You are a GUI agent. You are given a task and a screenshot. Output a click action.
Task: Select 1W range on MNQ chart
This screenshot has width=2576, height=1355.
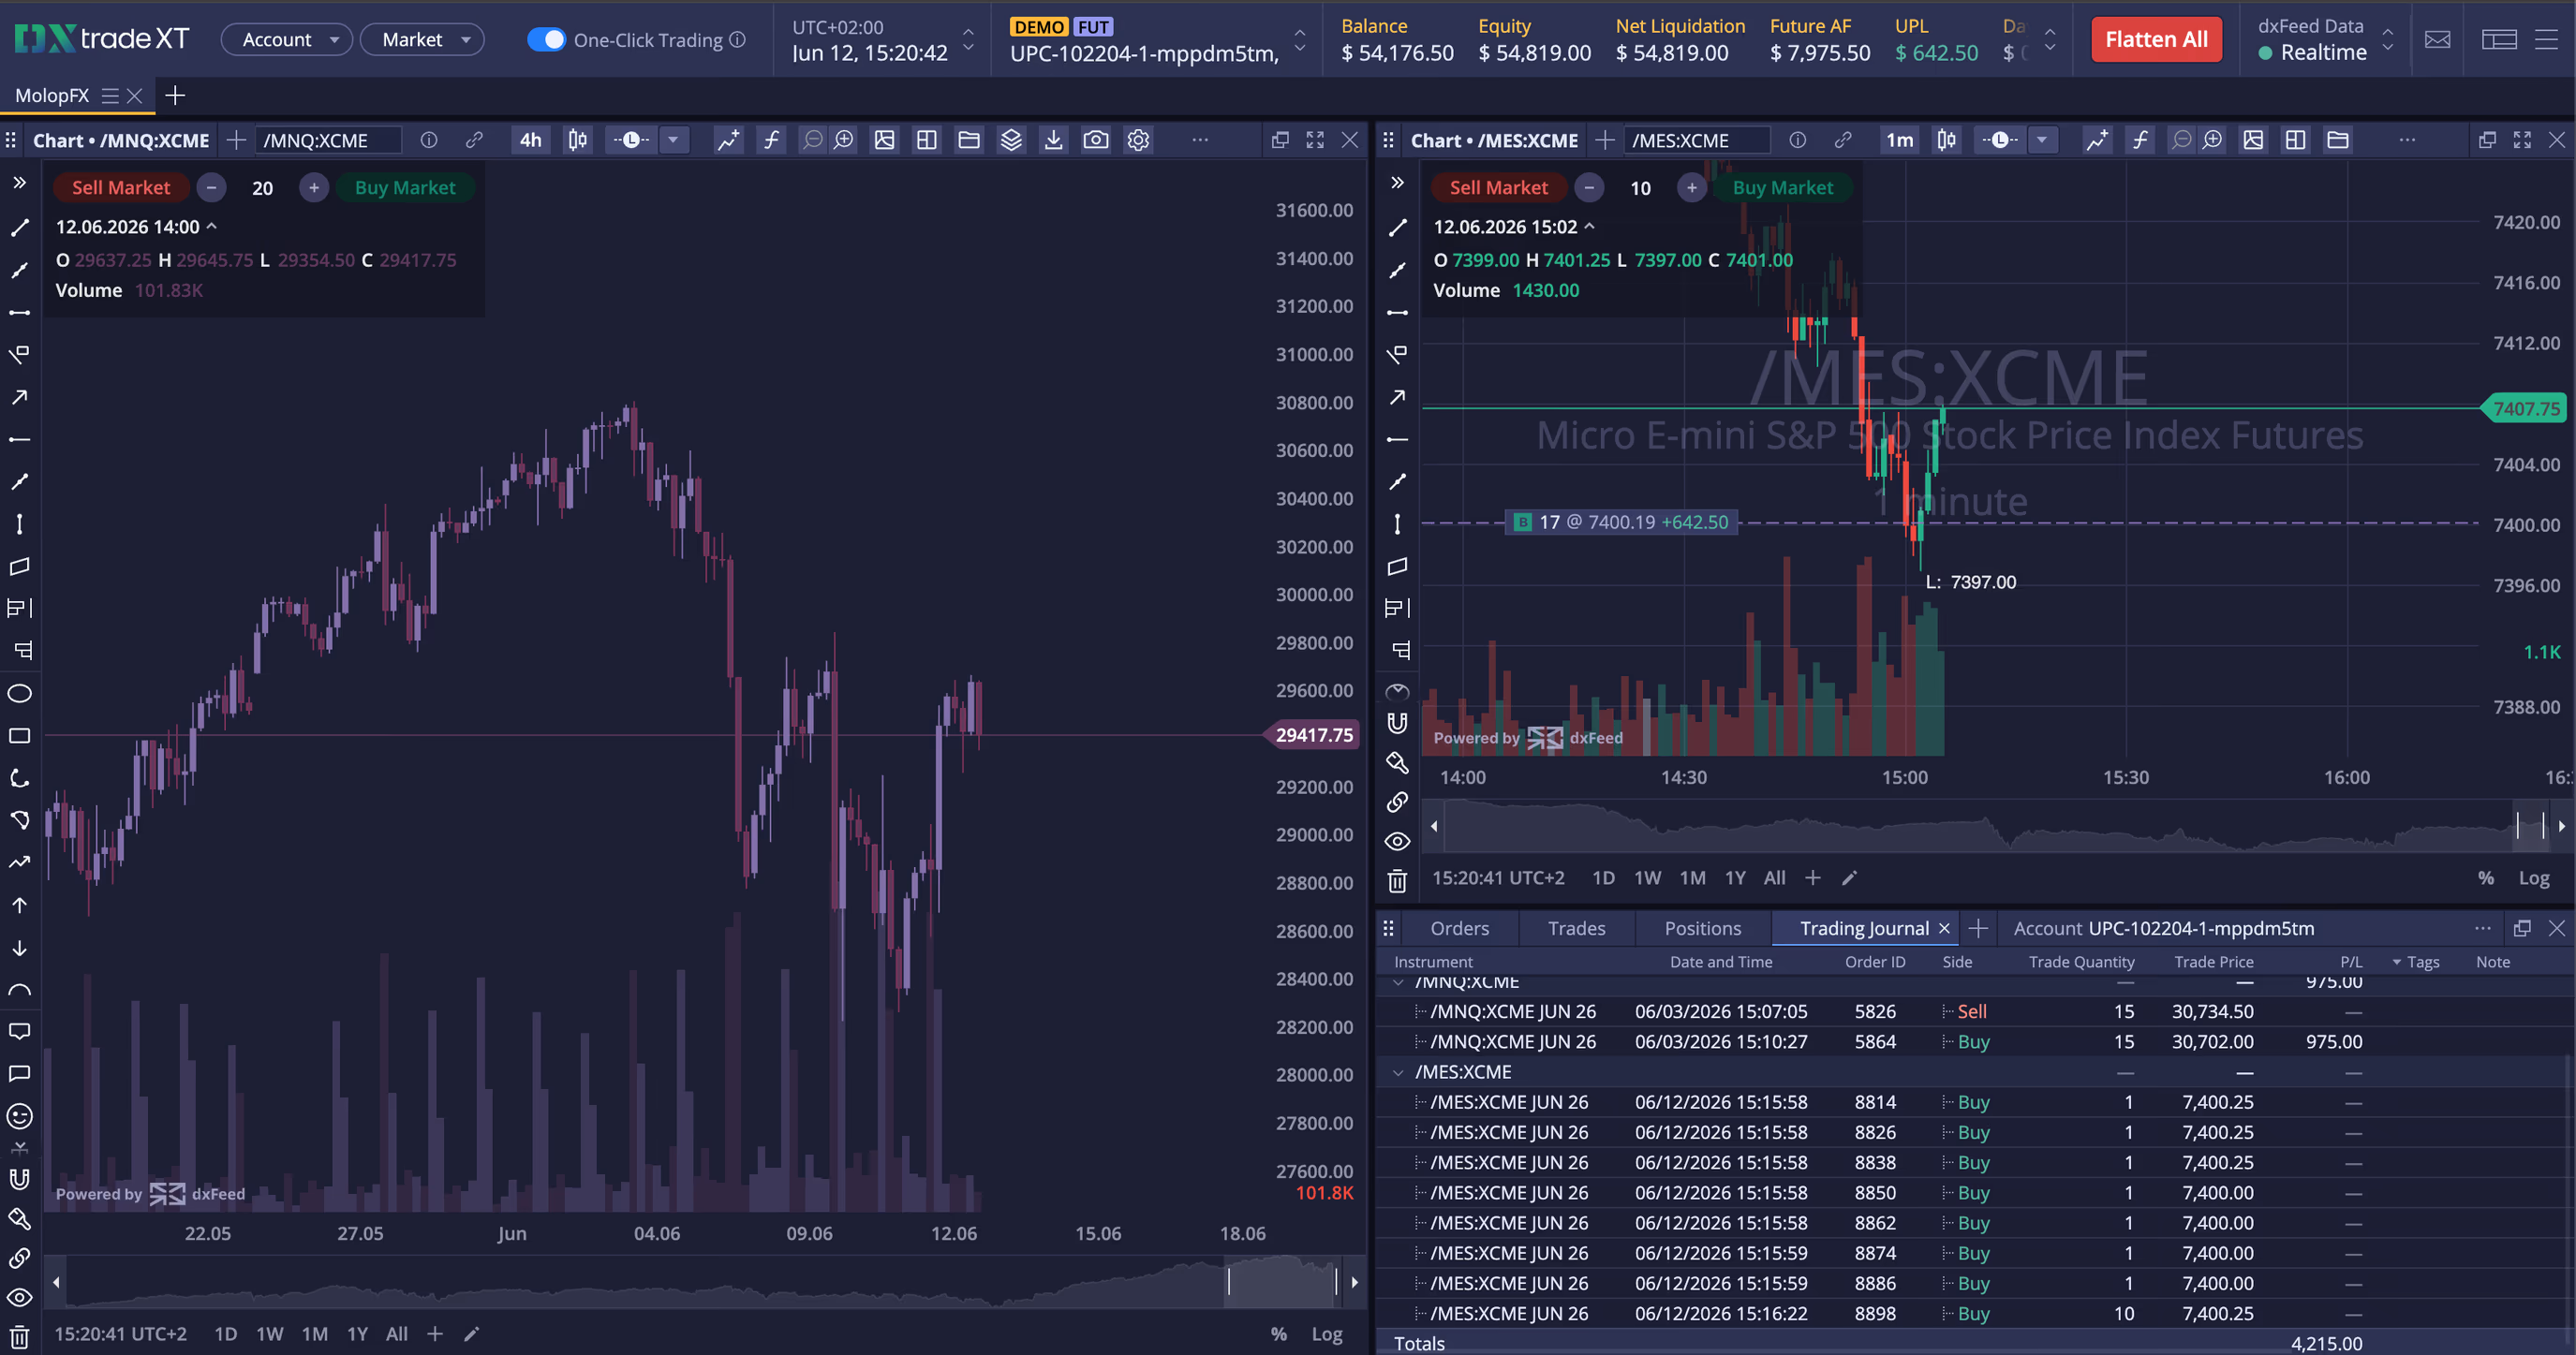point(269,1334)
